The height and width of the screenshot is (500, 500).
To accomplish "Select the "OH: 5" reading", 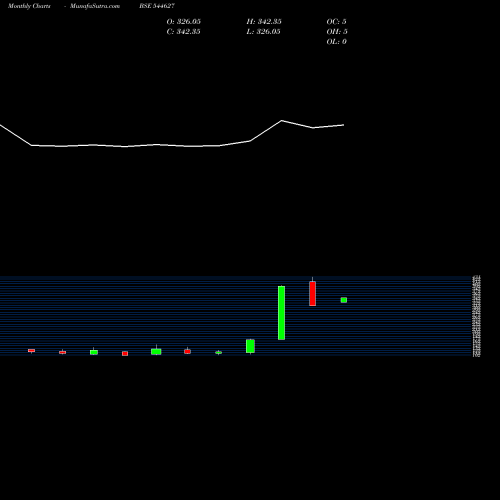I will coord(337,32).
